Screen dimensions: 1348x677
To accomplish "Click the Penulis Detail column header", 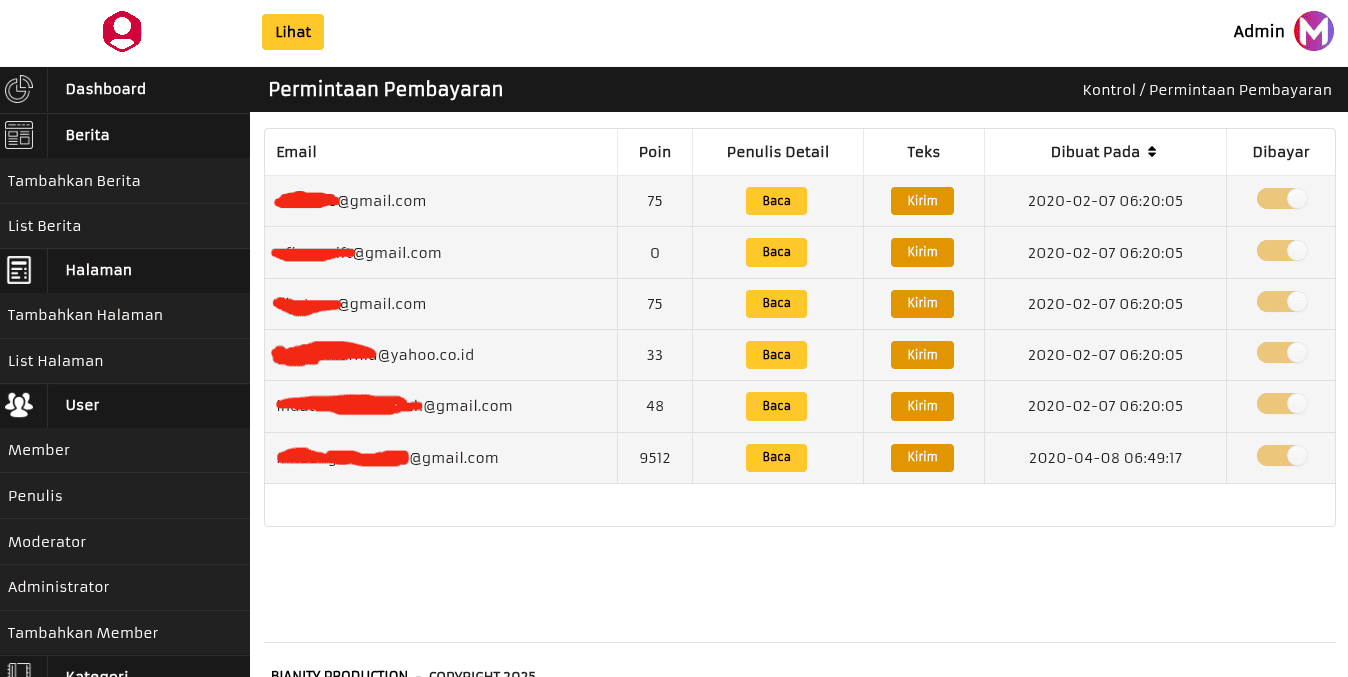I will [778, 152].
